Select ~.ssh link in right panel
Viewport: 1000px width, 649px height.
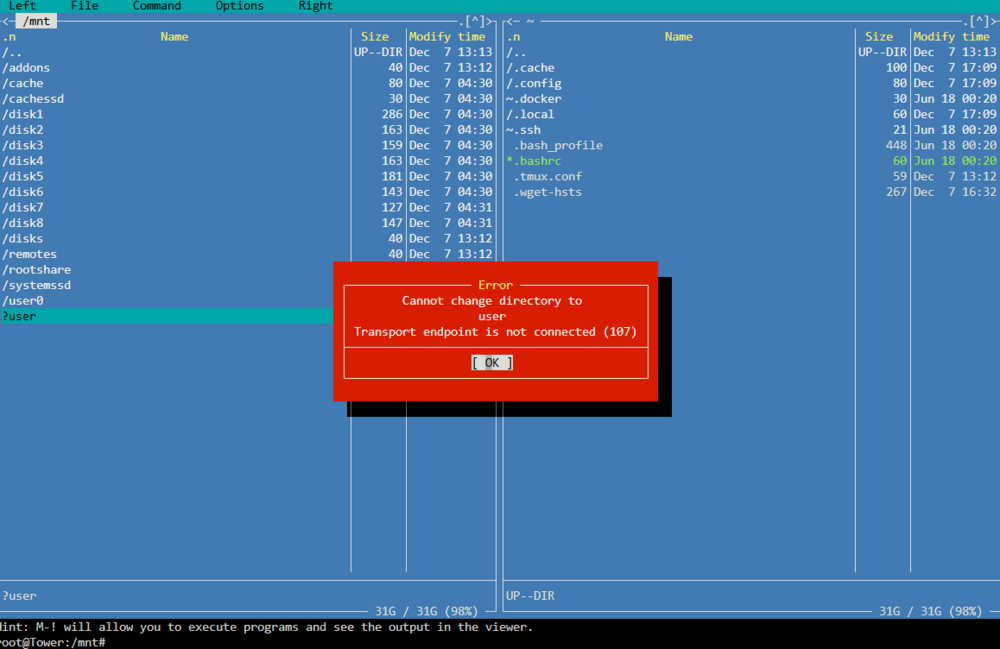coord(752,129)
